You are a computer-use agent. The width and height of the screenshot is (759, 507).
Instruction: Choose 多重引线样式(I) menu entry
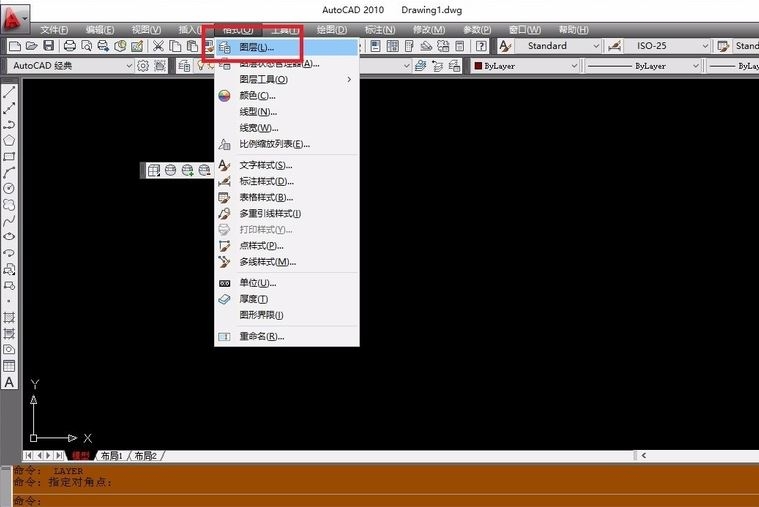(287, 213)
